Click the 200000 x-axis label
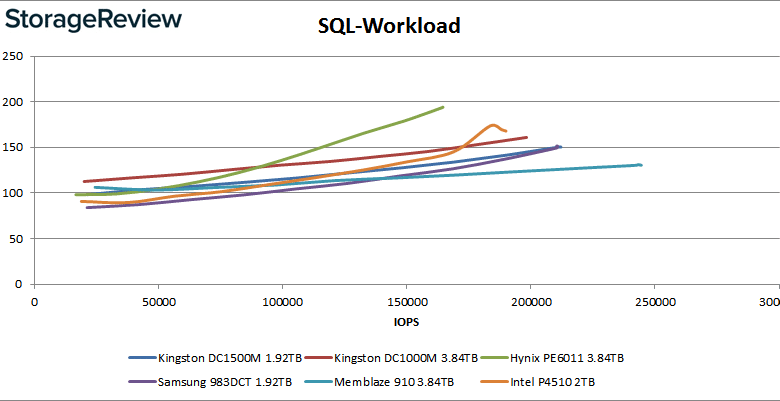Screen dimensions: 780x401 pyautogui.click(x=530, y=301)
